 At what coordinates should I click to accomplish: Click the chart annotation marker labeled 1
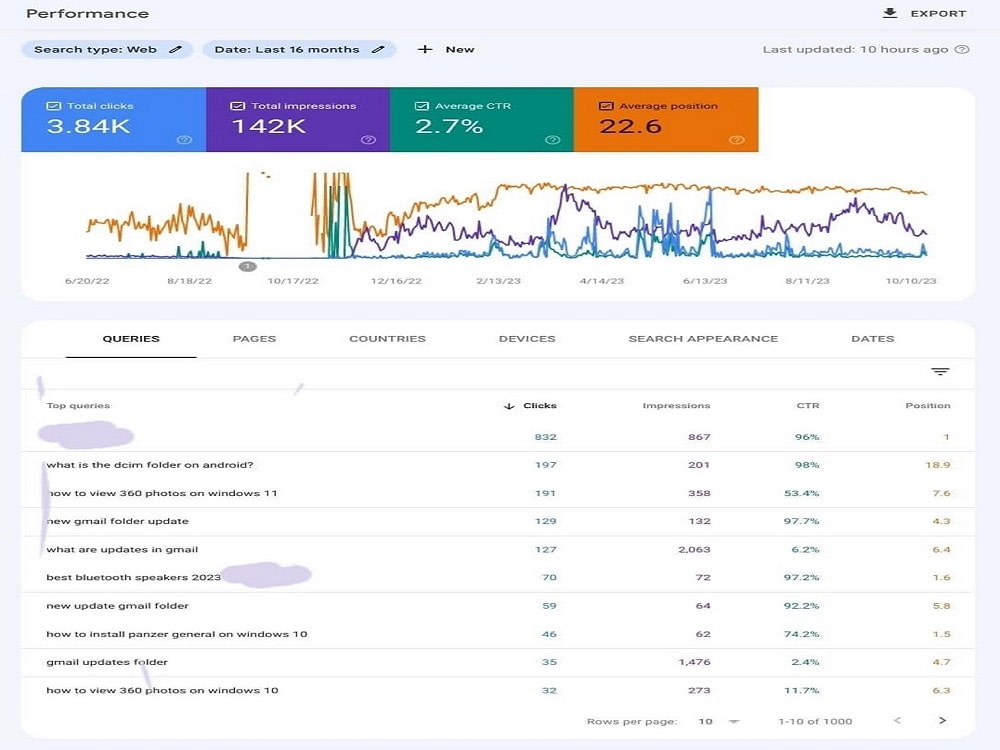click(248, 266)
